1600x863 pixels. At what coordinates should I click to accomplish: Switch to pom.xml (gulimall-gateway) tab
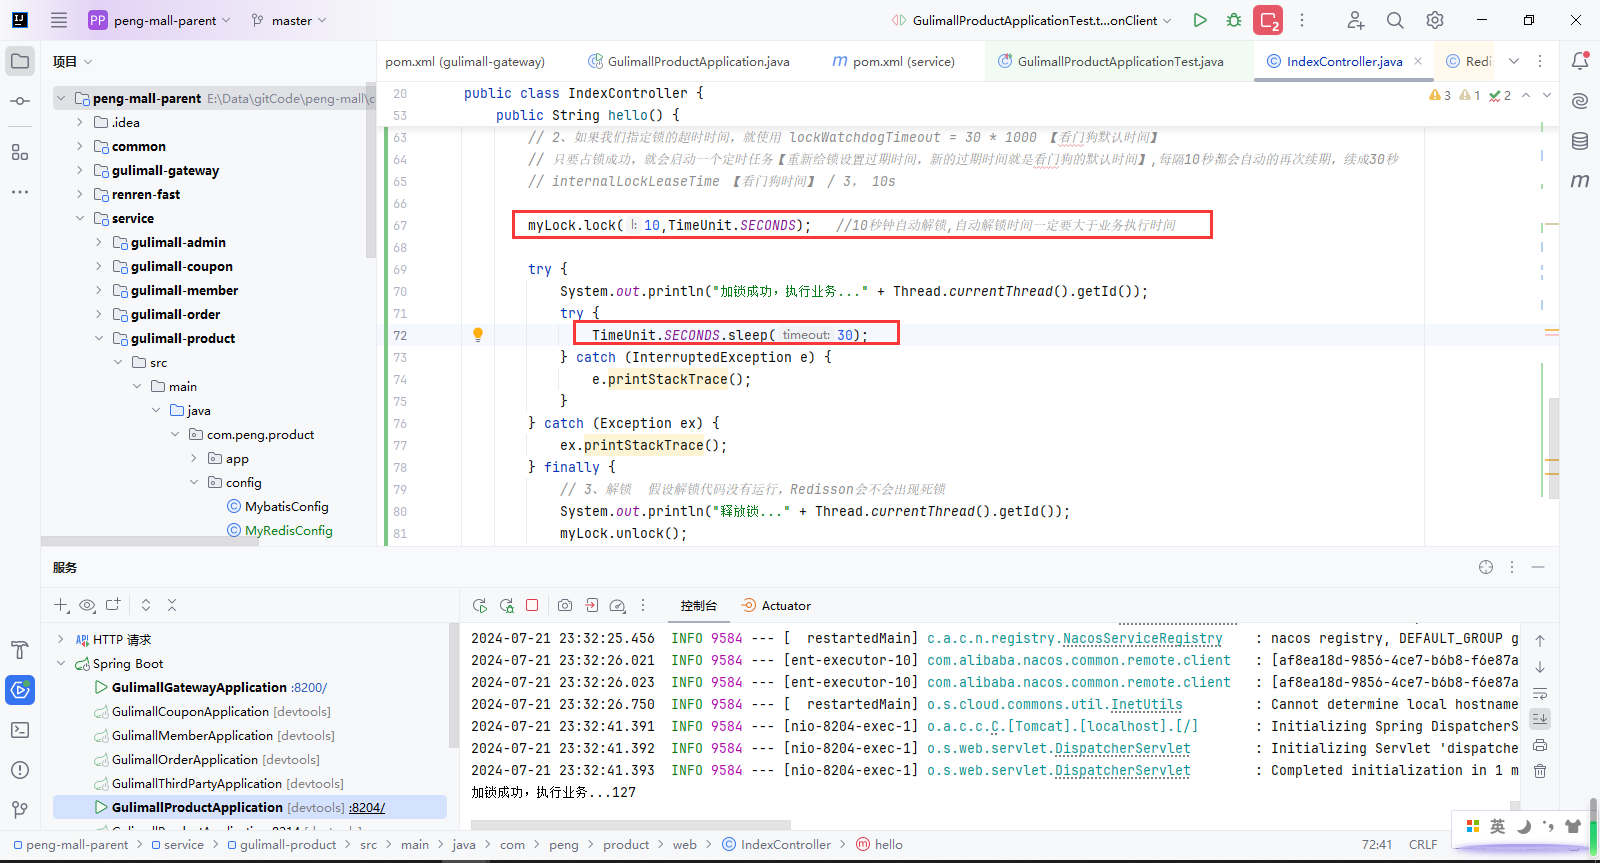465,61
